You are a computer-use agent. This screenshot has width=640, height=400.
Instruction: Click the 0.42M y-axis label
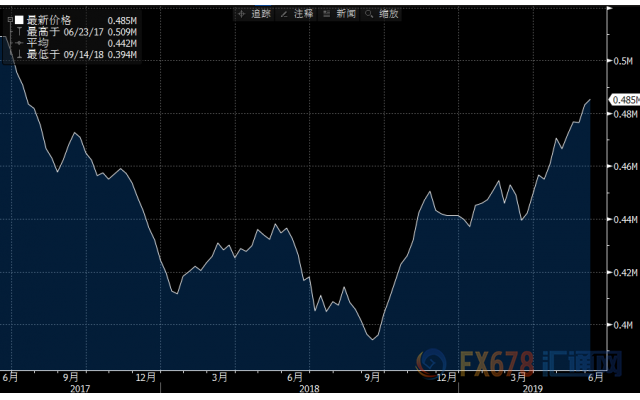pyautogui.click(x=625, y=272)
